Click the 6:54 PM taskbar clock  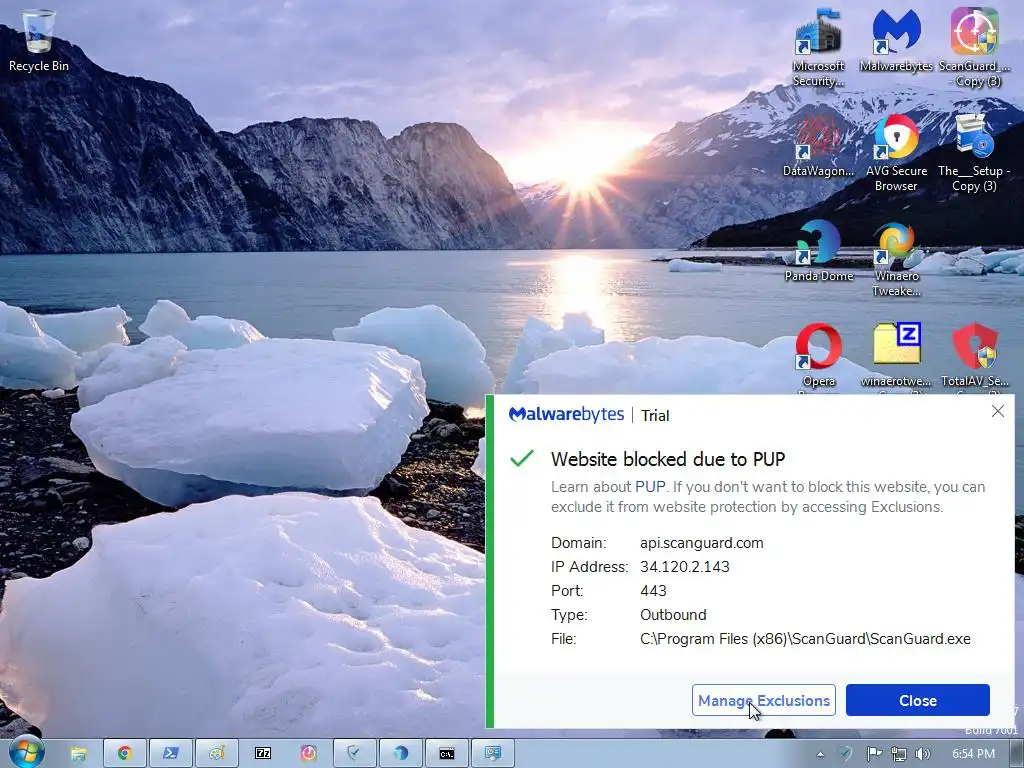pos(973,754)
